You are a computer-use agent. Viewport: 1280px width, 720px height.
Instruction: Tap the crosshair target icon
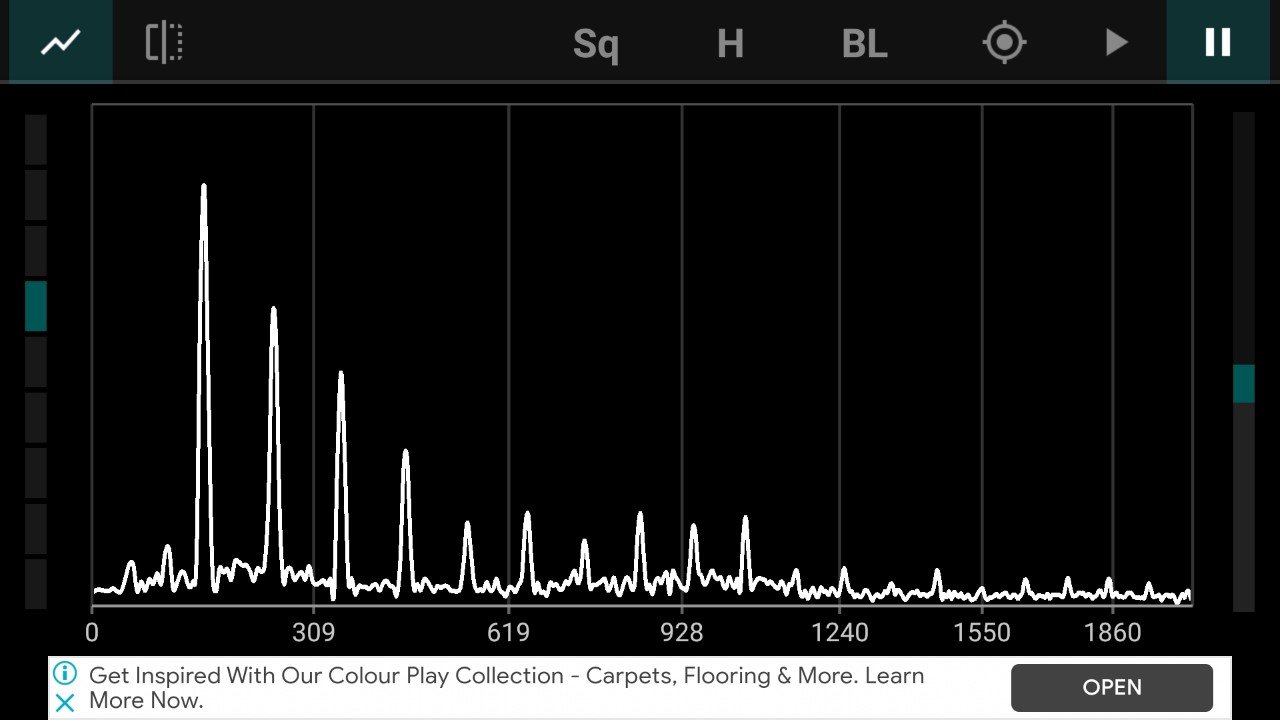(1004, 43)
